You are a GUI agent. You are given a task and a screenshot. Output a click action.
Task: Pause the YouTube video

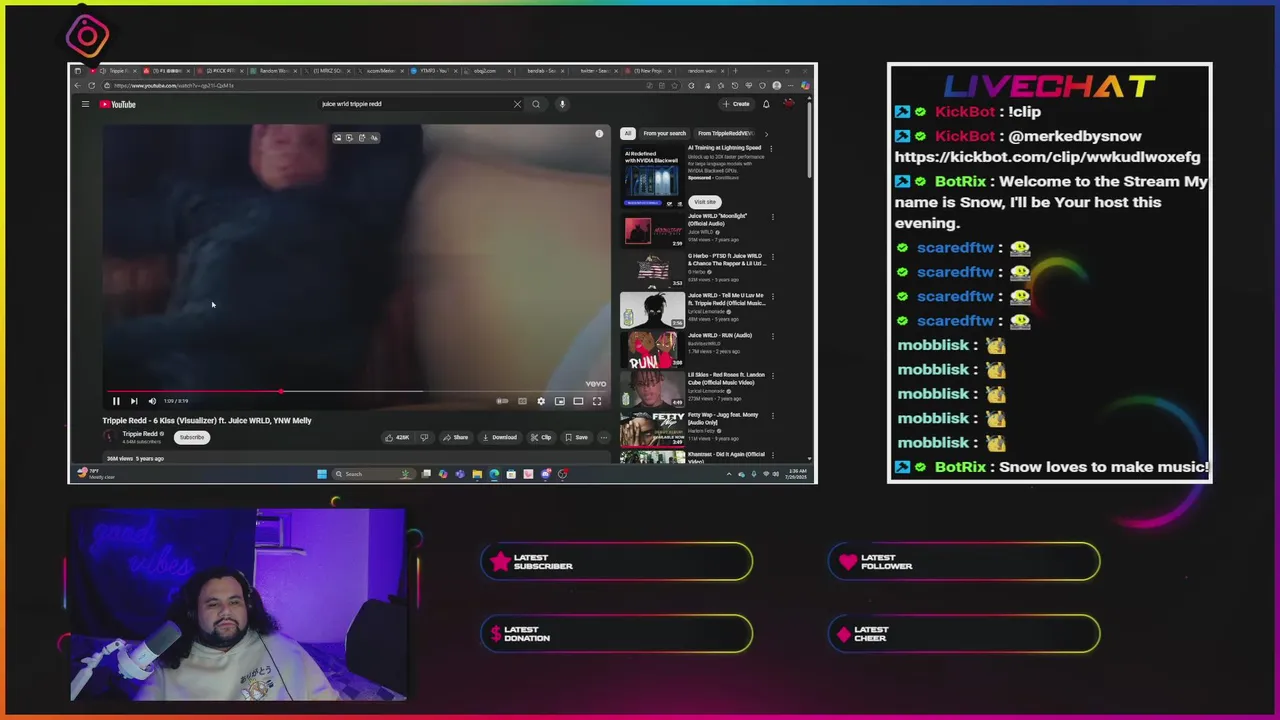[x=116, y=401]
